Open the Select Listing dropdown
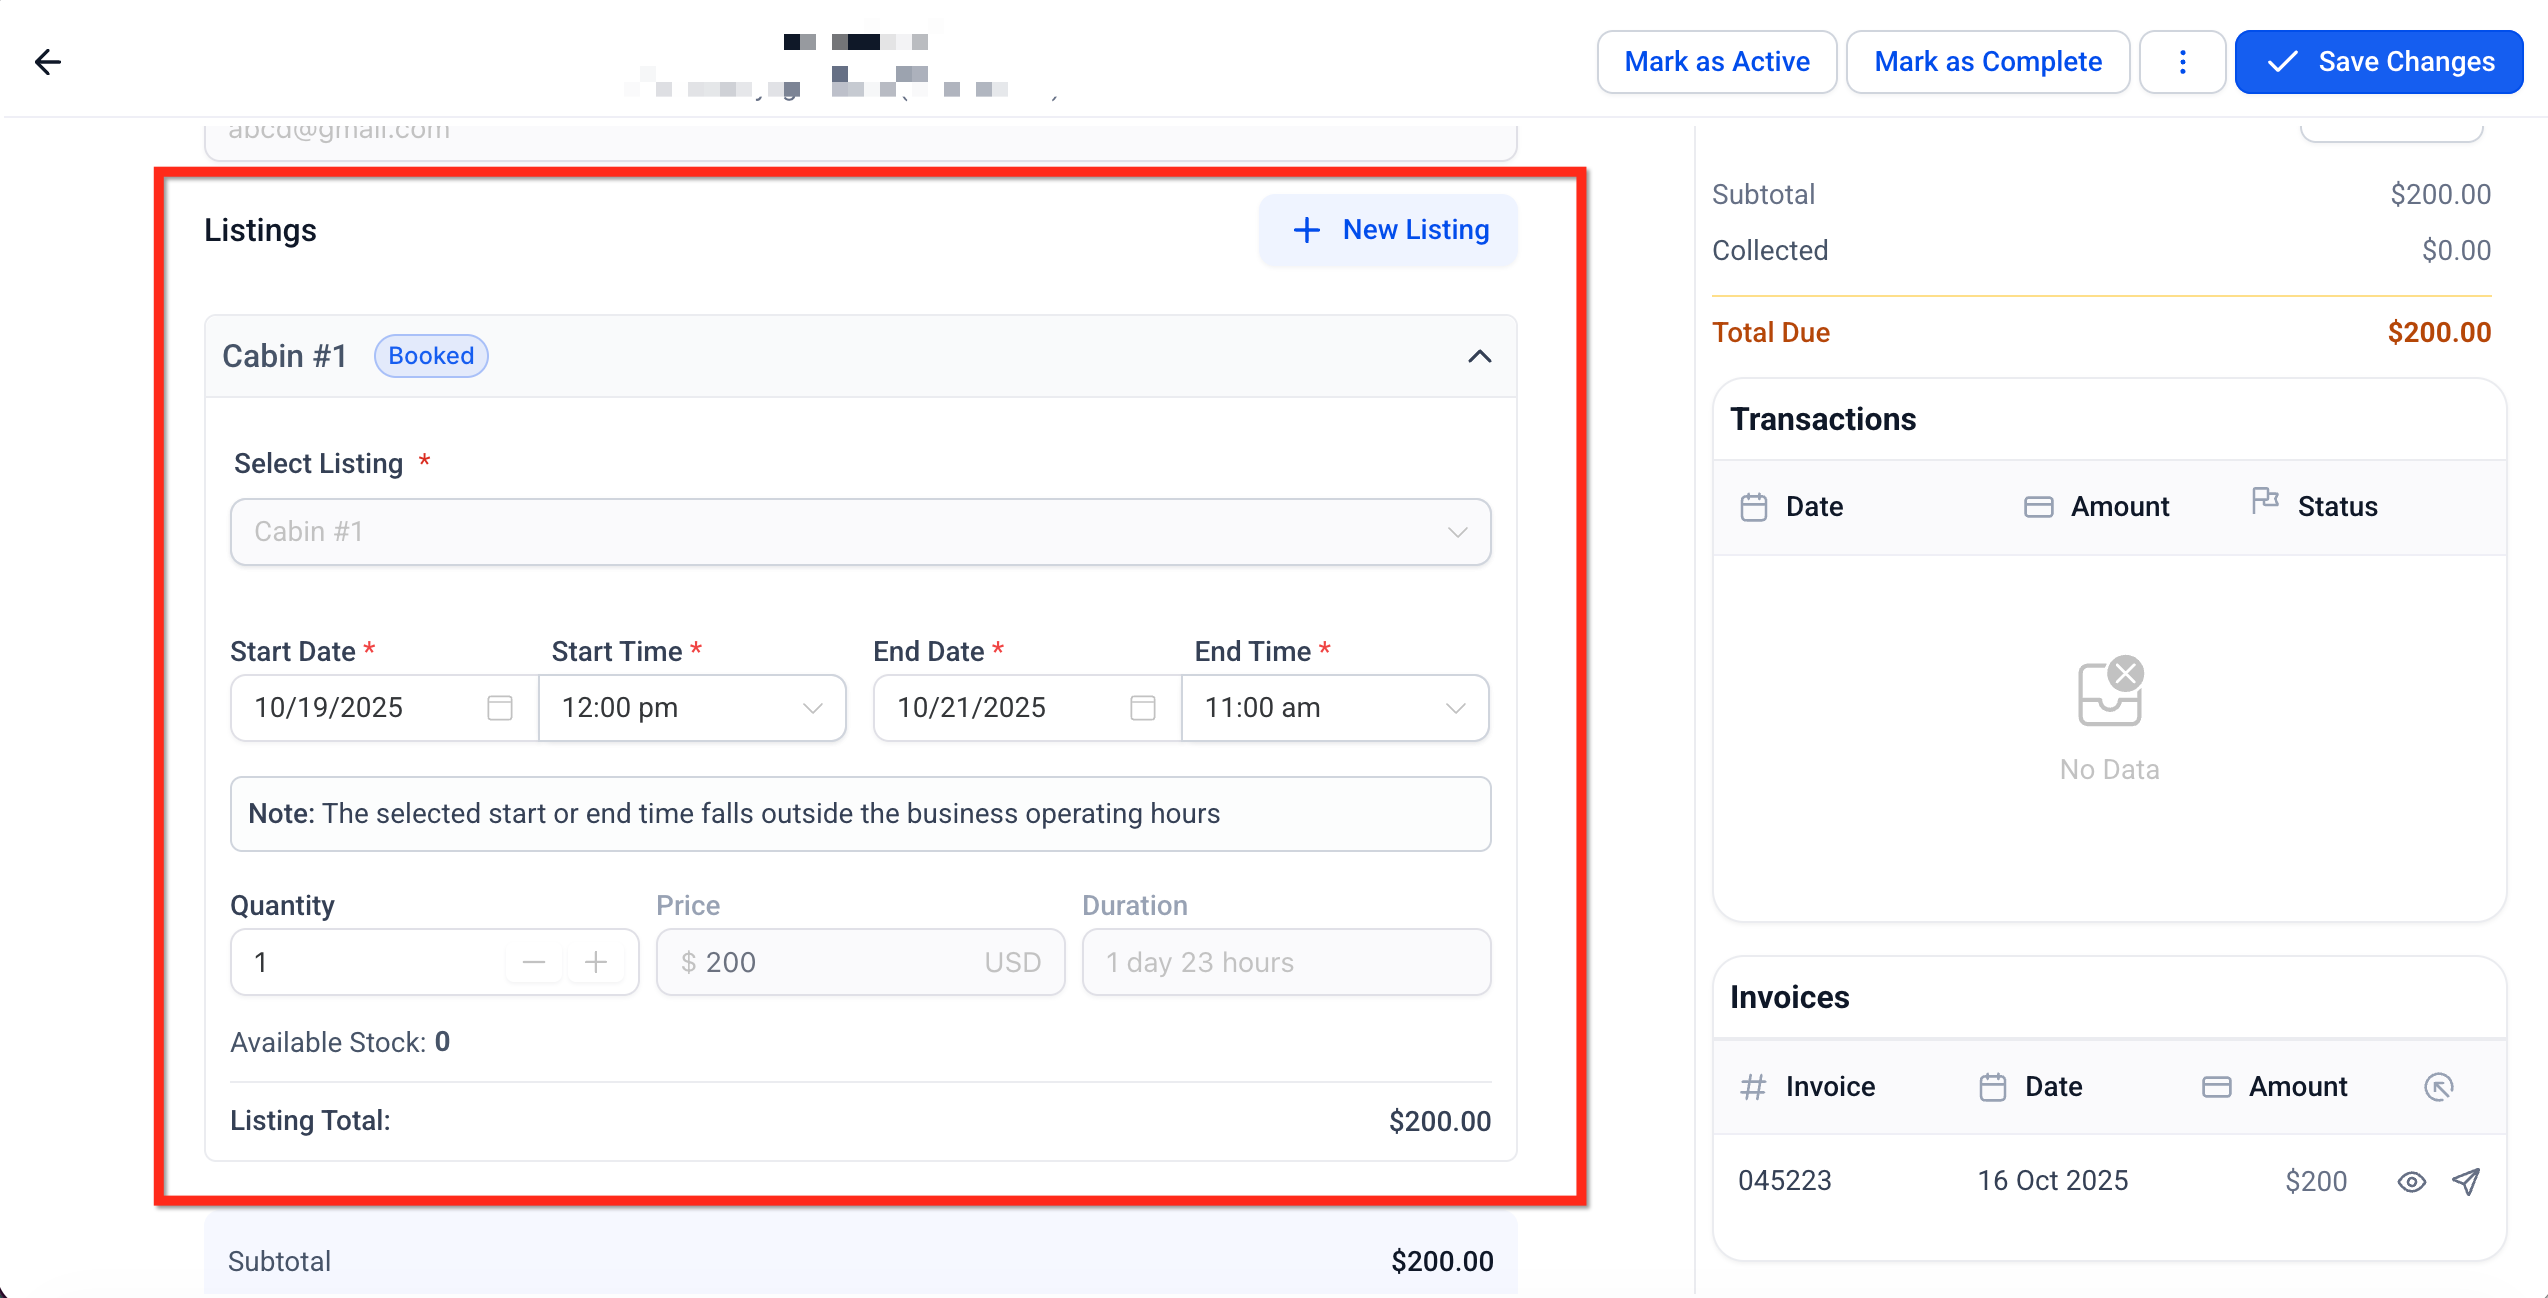This screenshot has height=1298, width=2548. [x=860, y=532]
